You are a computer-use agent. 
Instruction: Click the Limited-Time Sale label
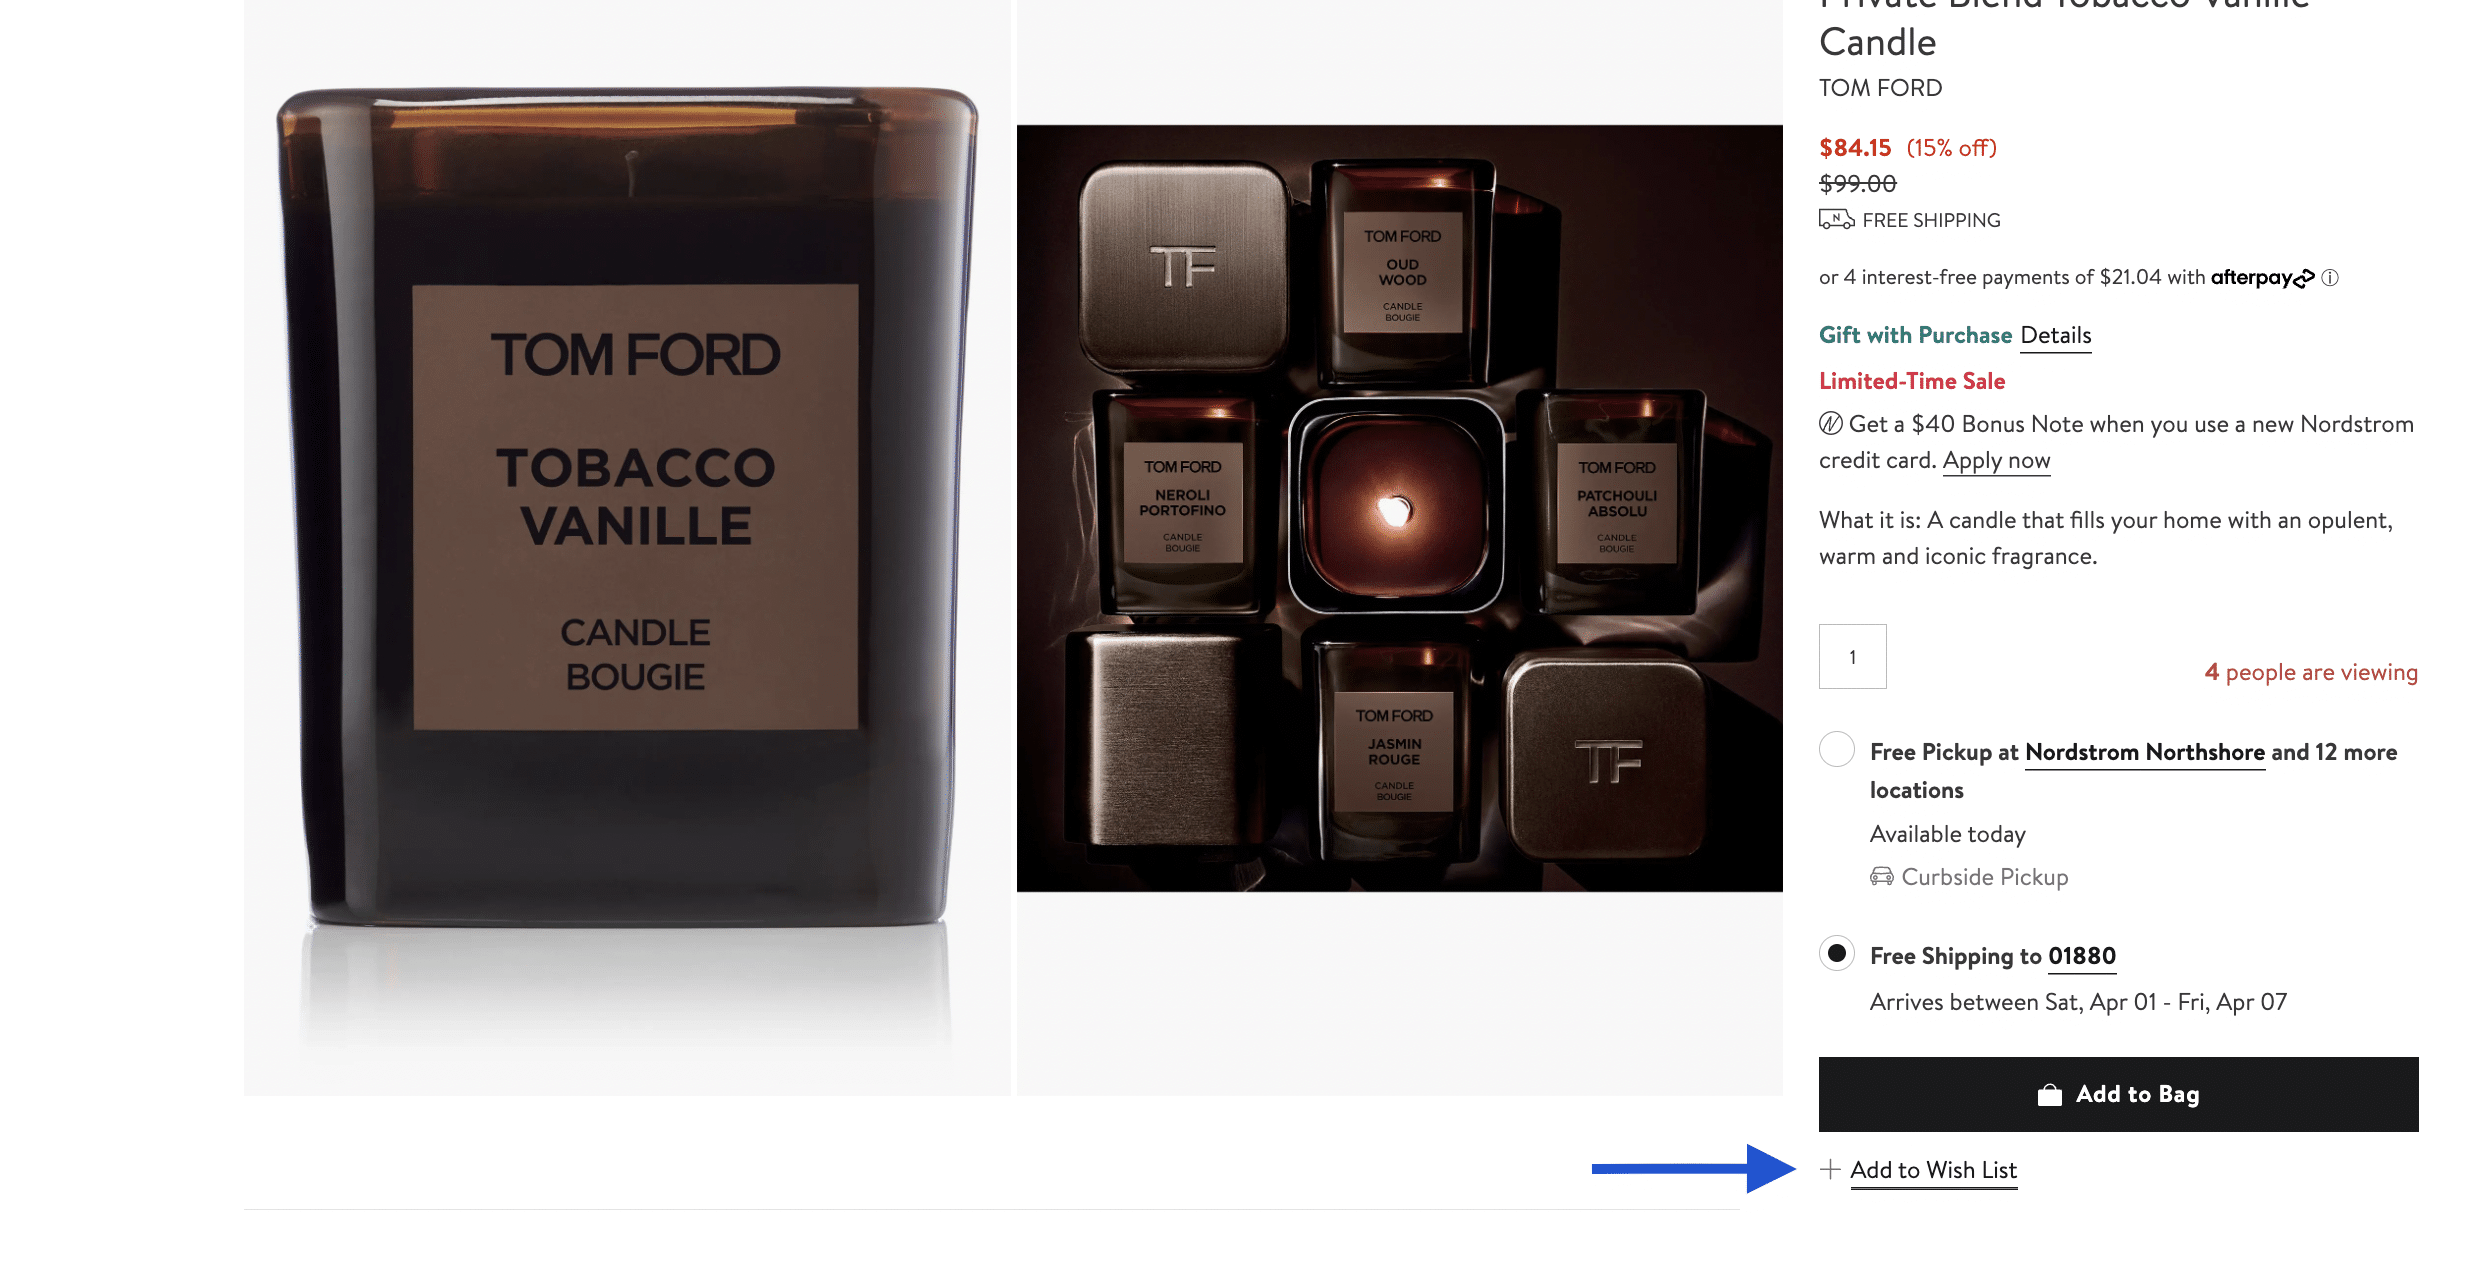[1912, 381]
